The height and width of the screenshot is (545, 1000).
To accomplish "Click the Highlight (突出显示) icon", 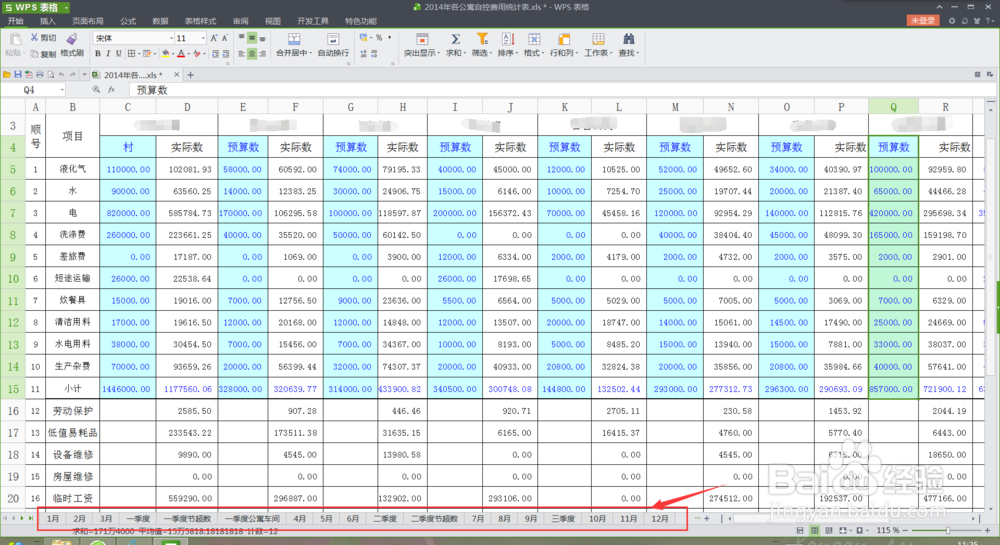I will point(422,40).
